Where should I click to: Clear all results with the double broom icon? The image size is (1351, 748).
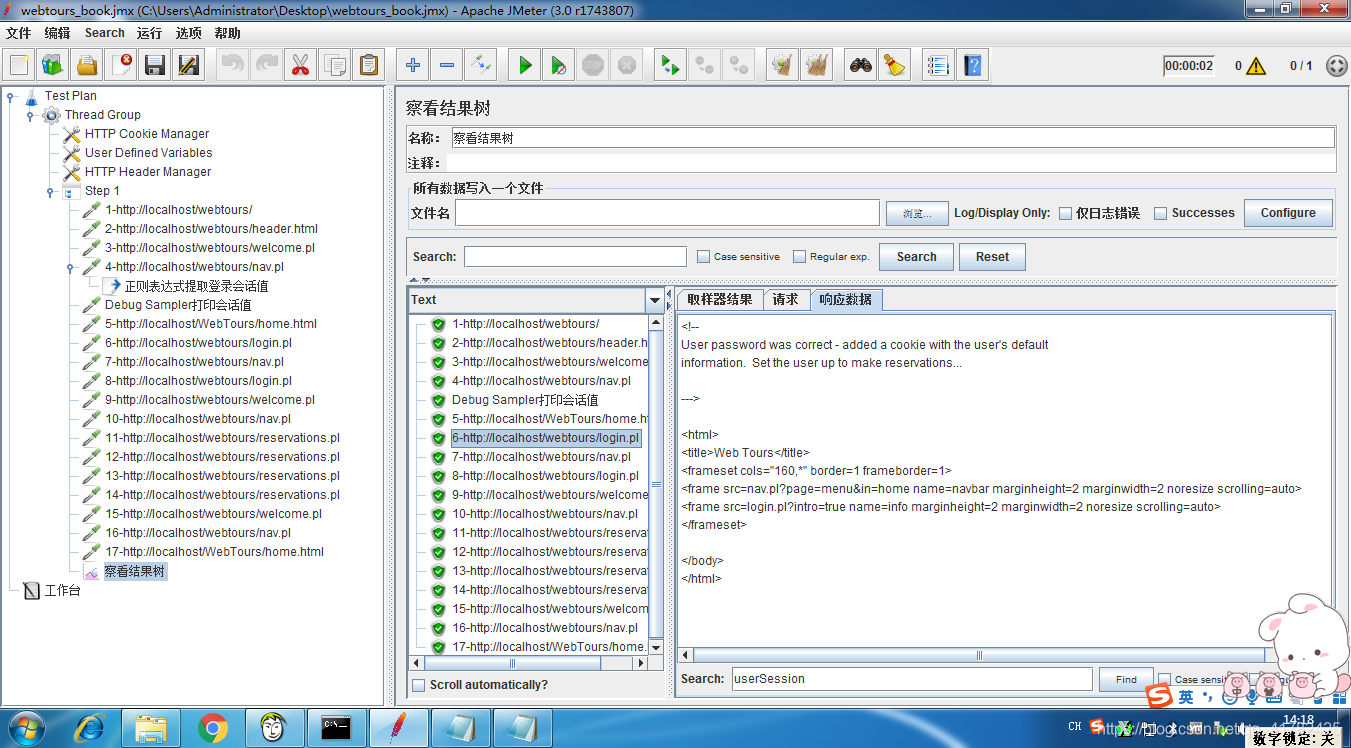817,66
